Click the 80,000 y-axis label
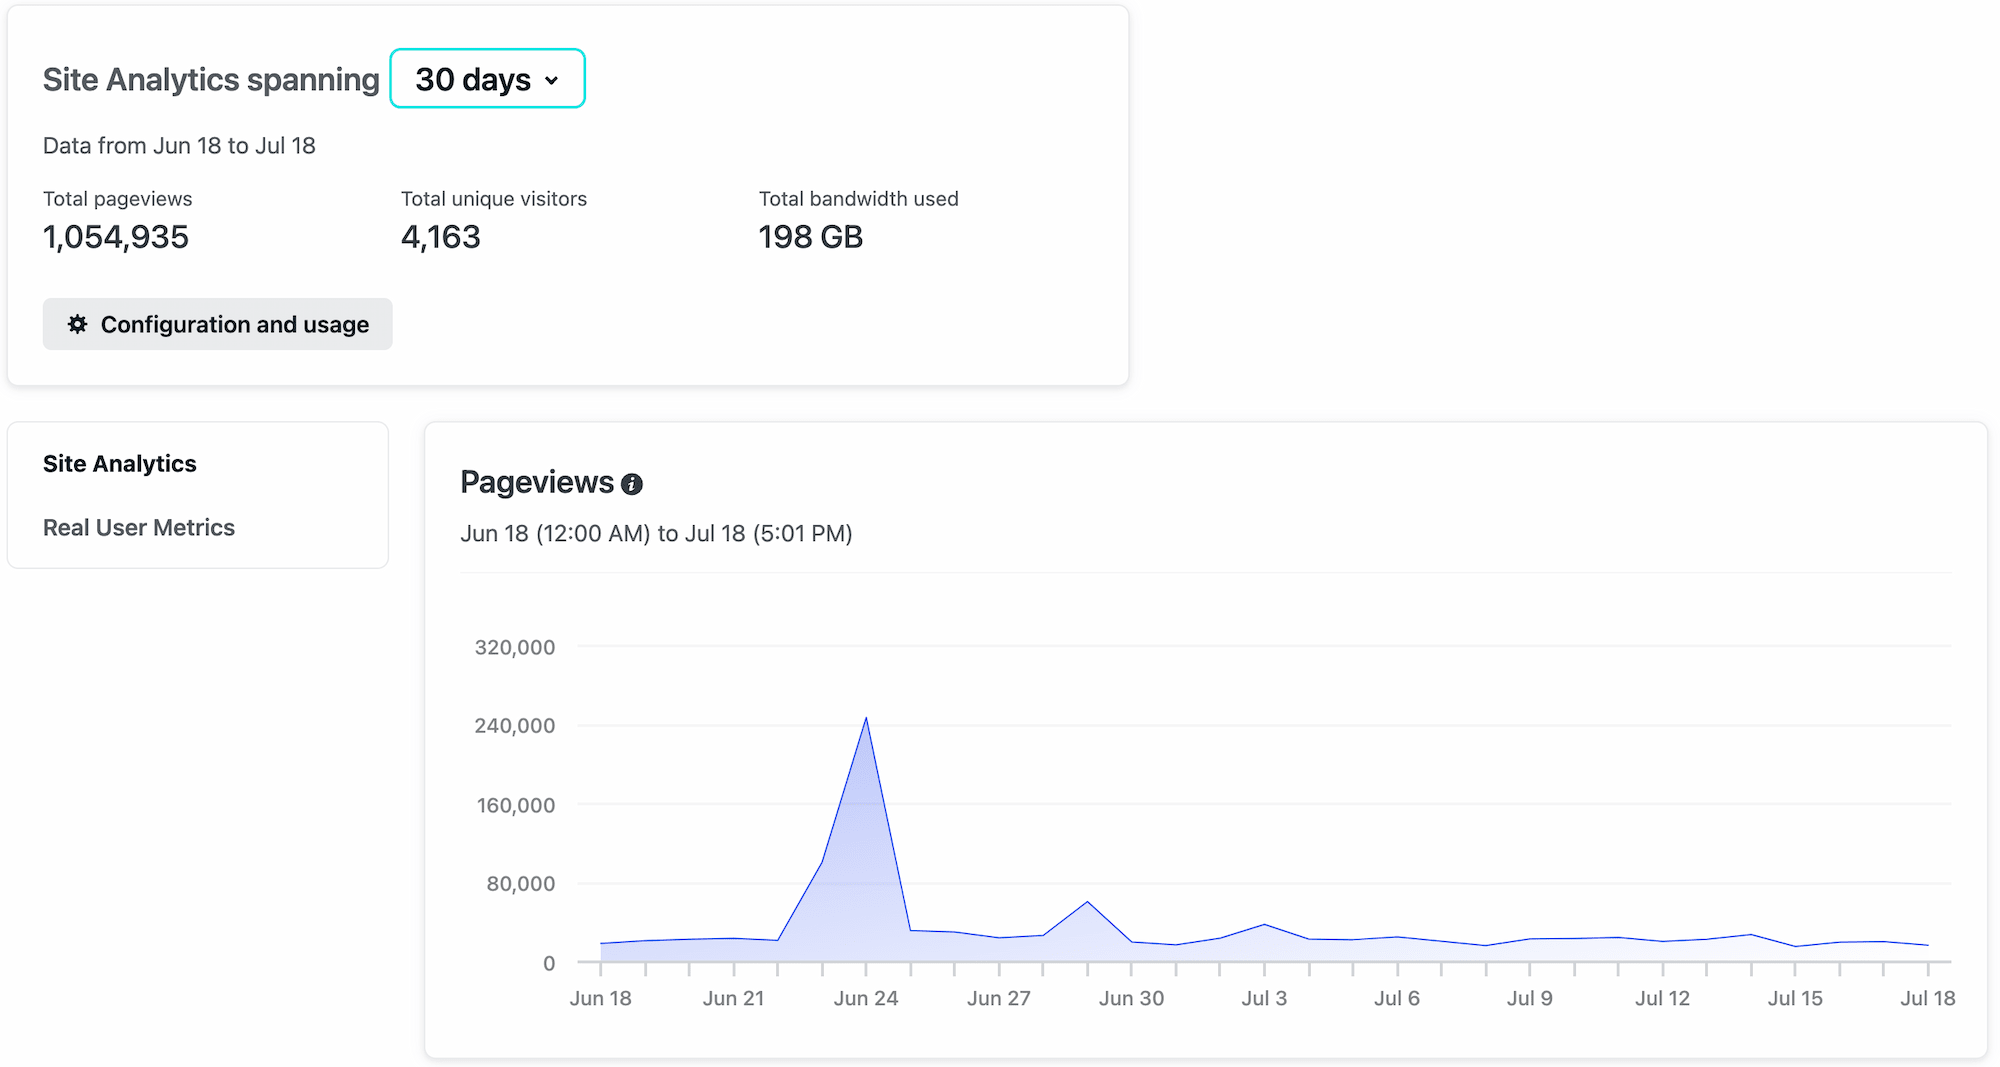2000x1067 pixels. 521,884
